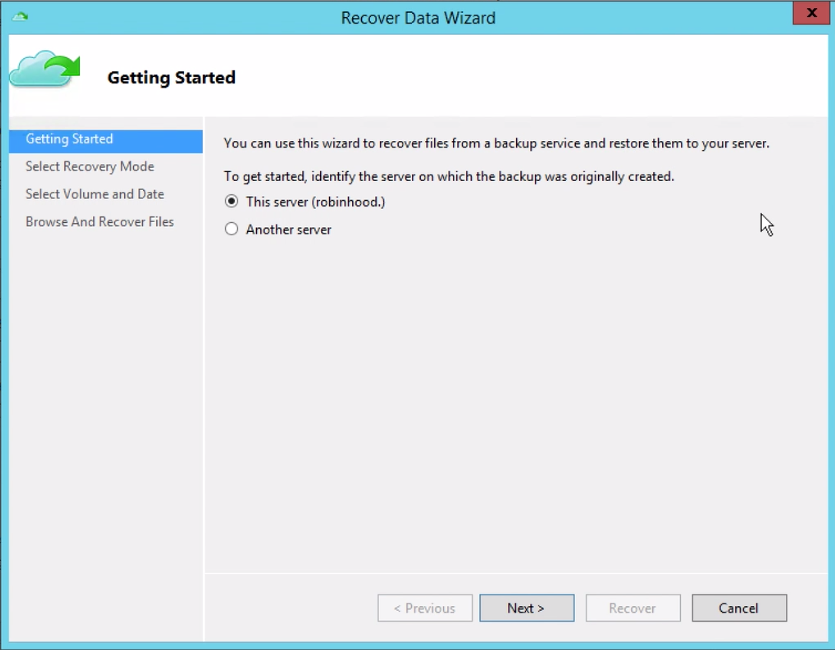The width and height of the screenshot is (835, 650).
Task: Go to Select Recovery Mode step
Action: pos(89,167)
